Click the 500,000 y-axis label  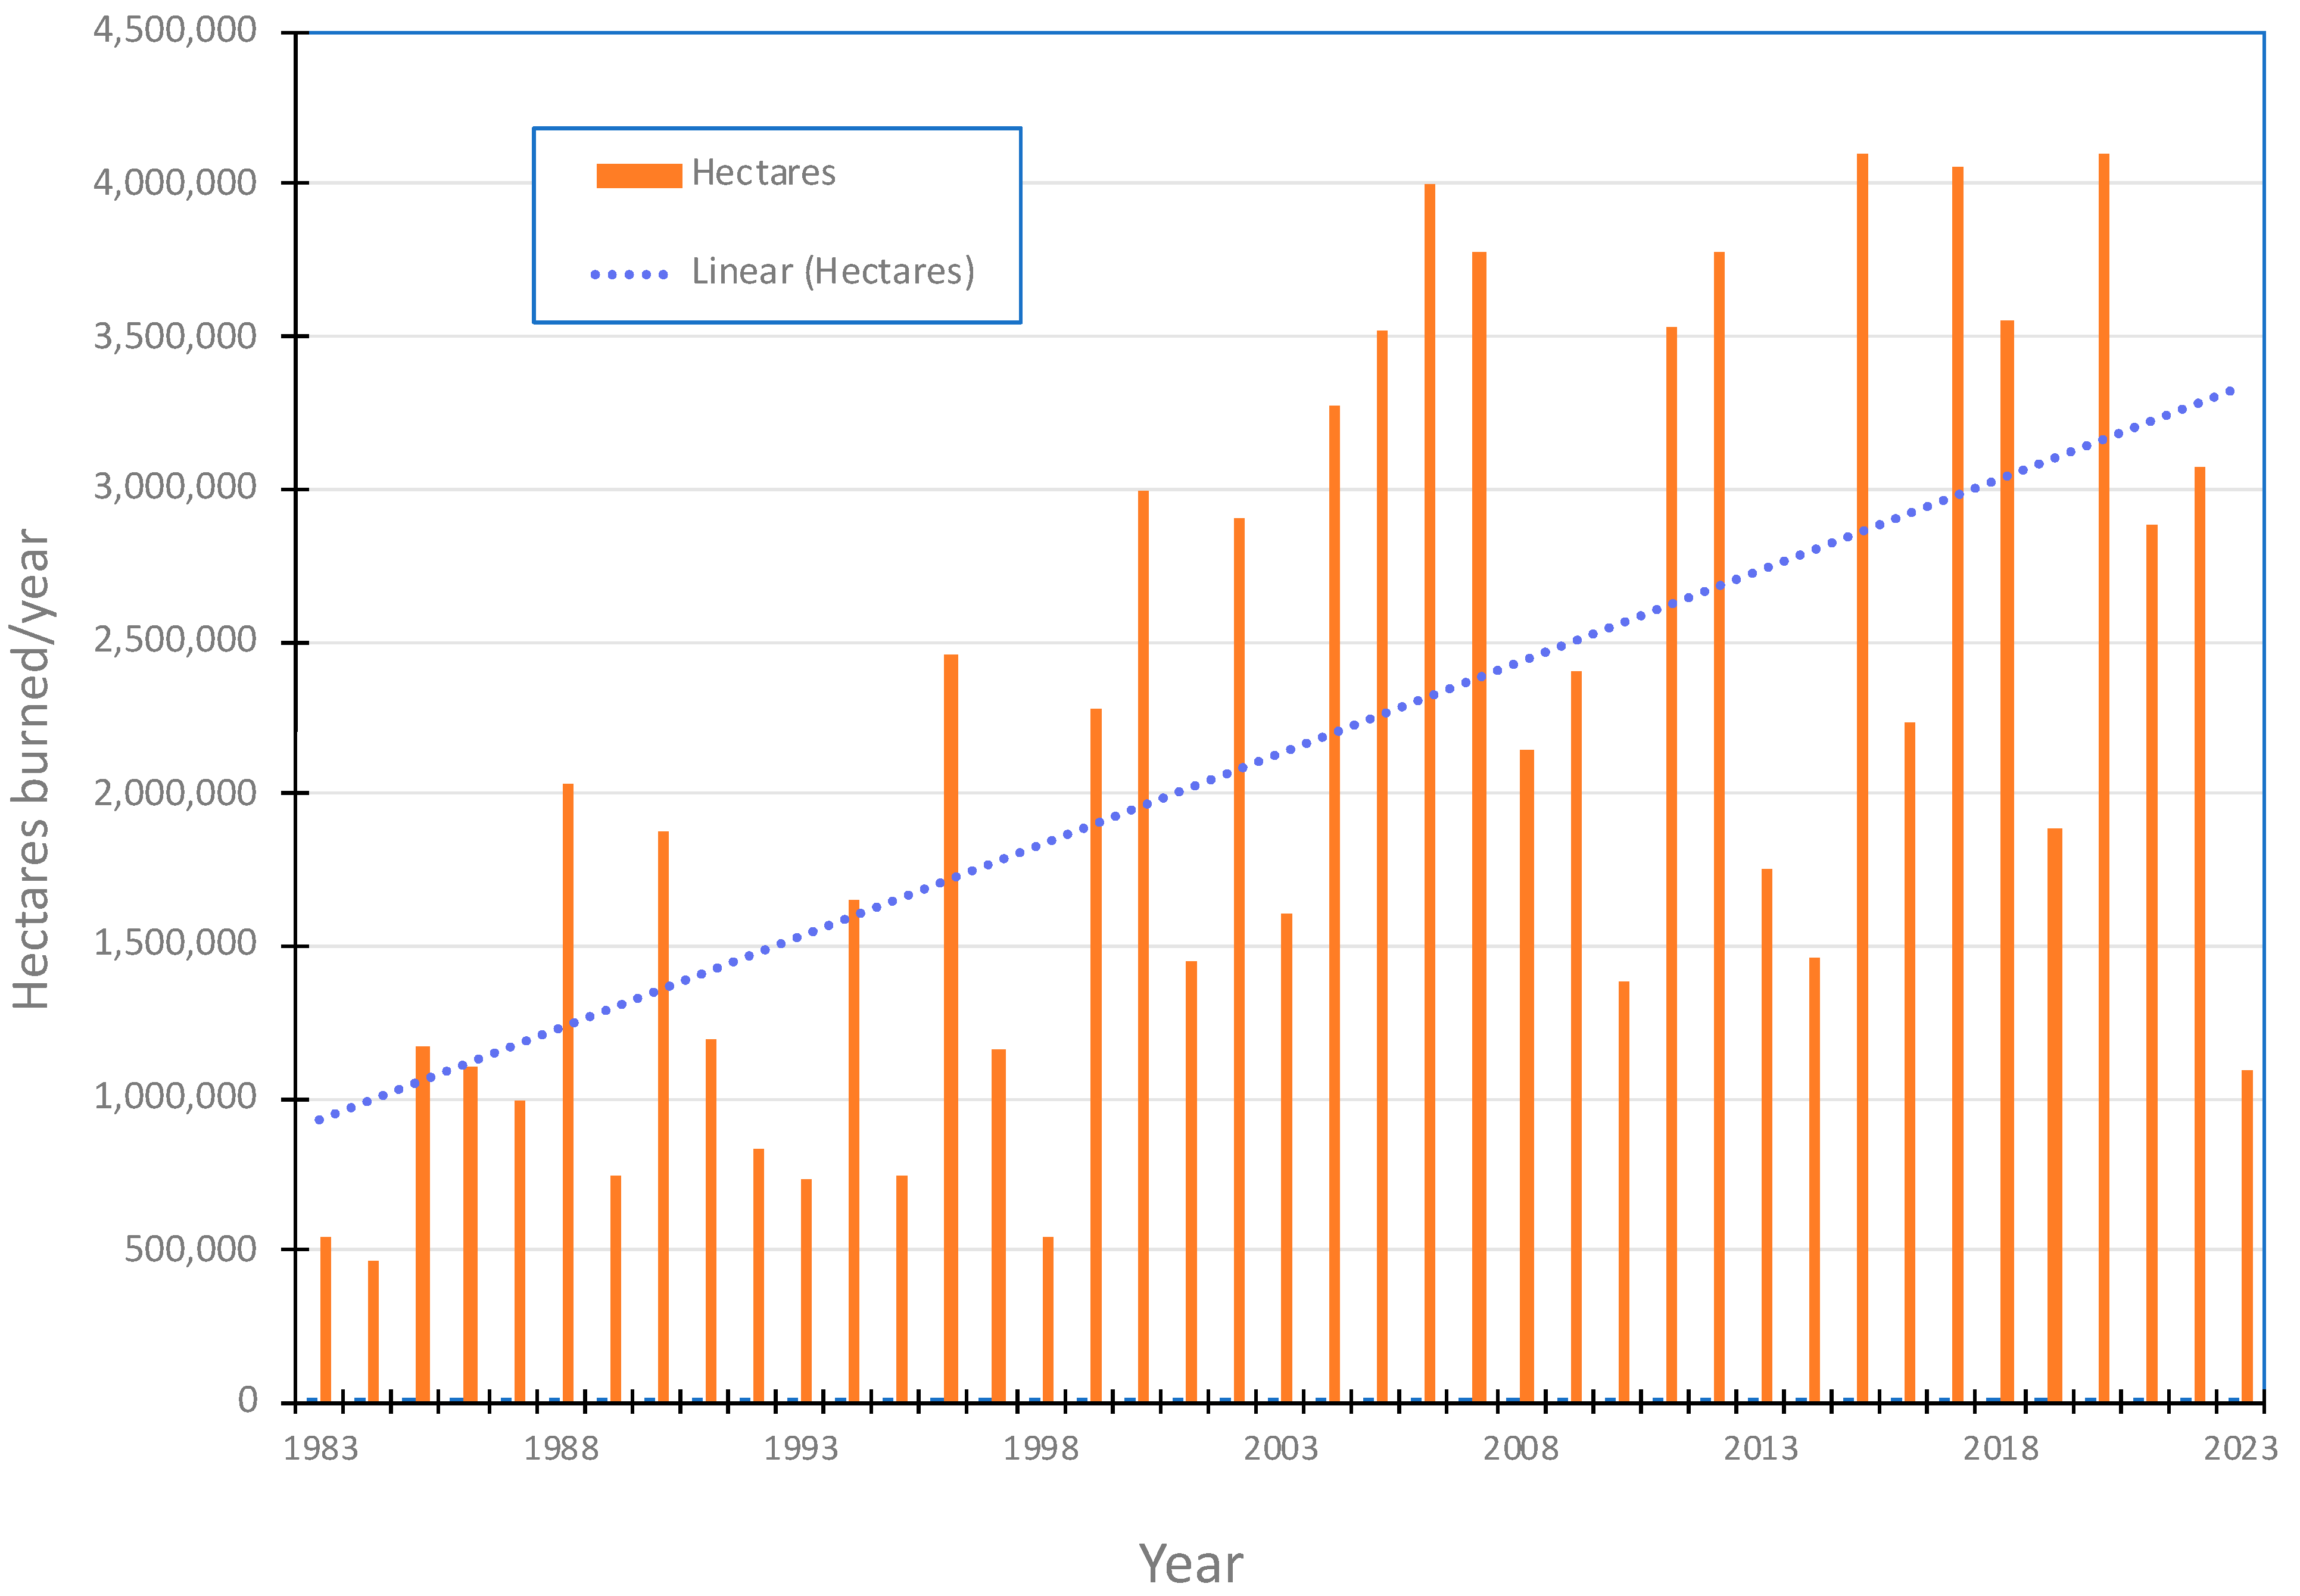click(190, 1249)
